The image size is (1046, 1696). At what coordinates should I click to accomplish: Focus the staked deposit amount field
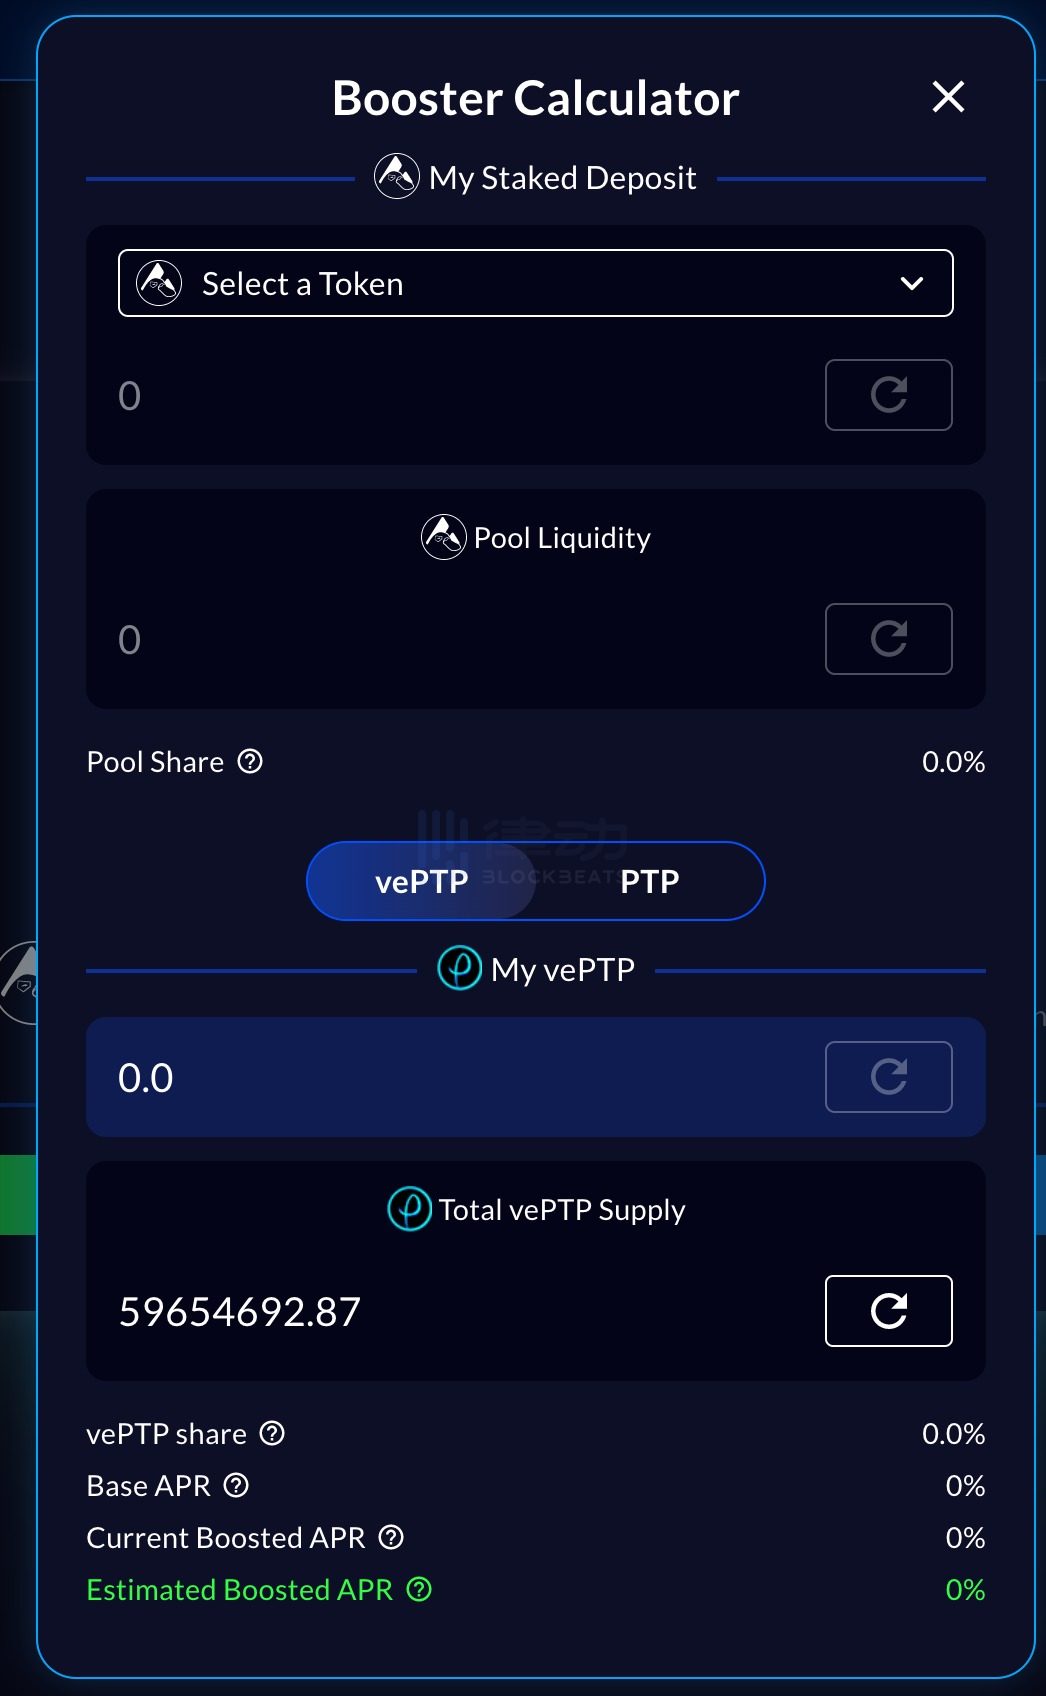click(460, 395)
